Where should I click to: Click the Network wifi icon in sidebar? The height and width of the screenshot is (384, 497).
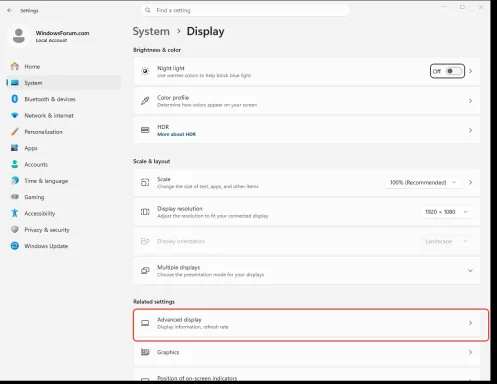15,115
